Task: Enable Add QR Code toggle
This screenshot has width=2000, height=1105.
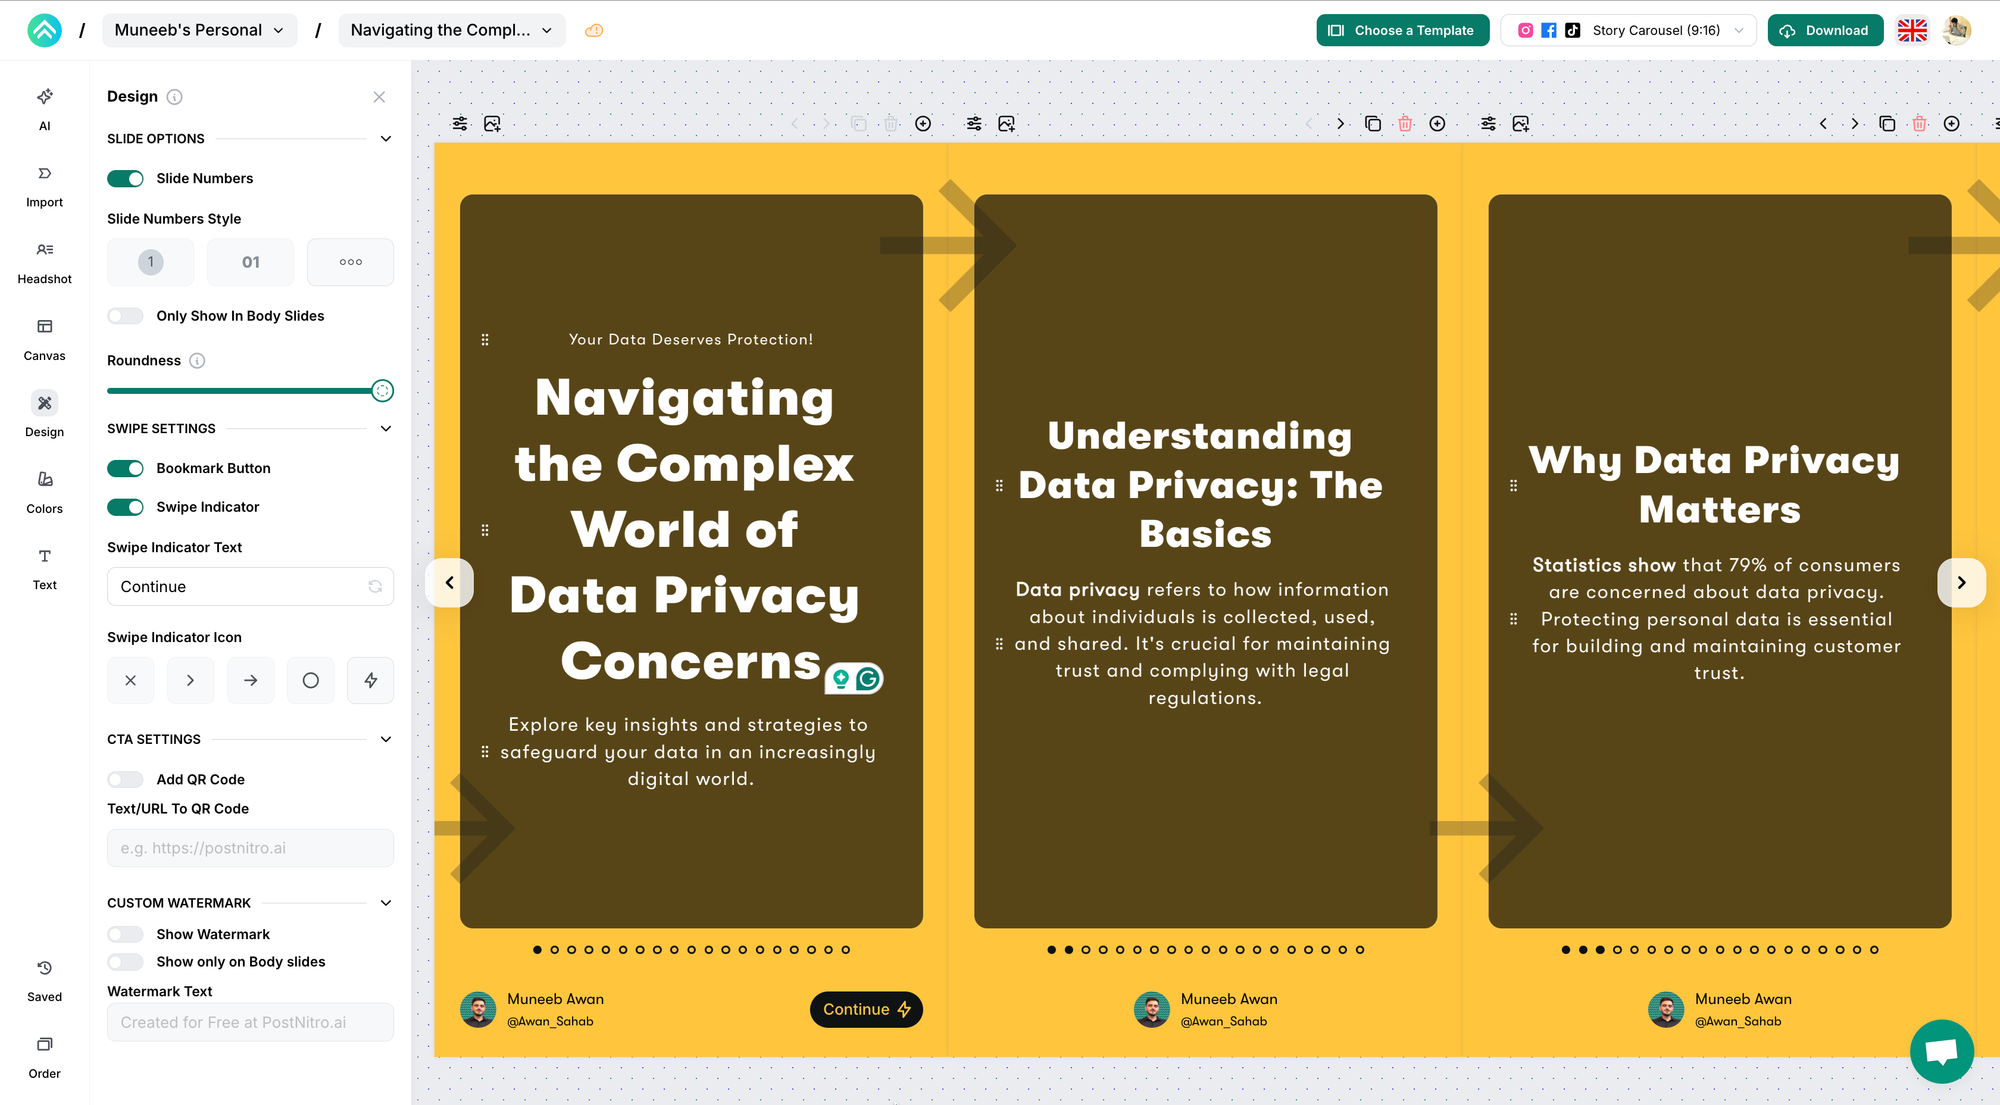Action: click(x=125, y=779)
